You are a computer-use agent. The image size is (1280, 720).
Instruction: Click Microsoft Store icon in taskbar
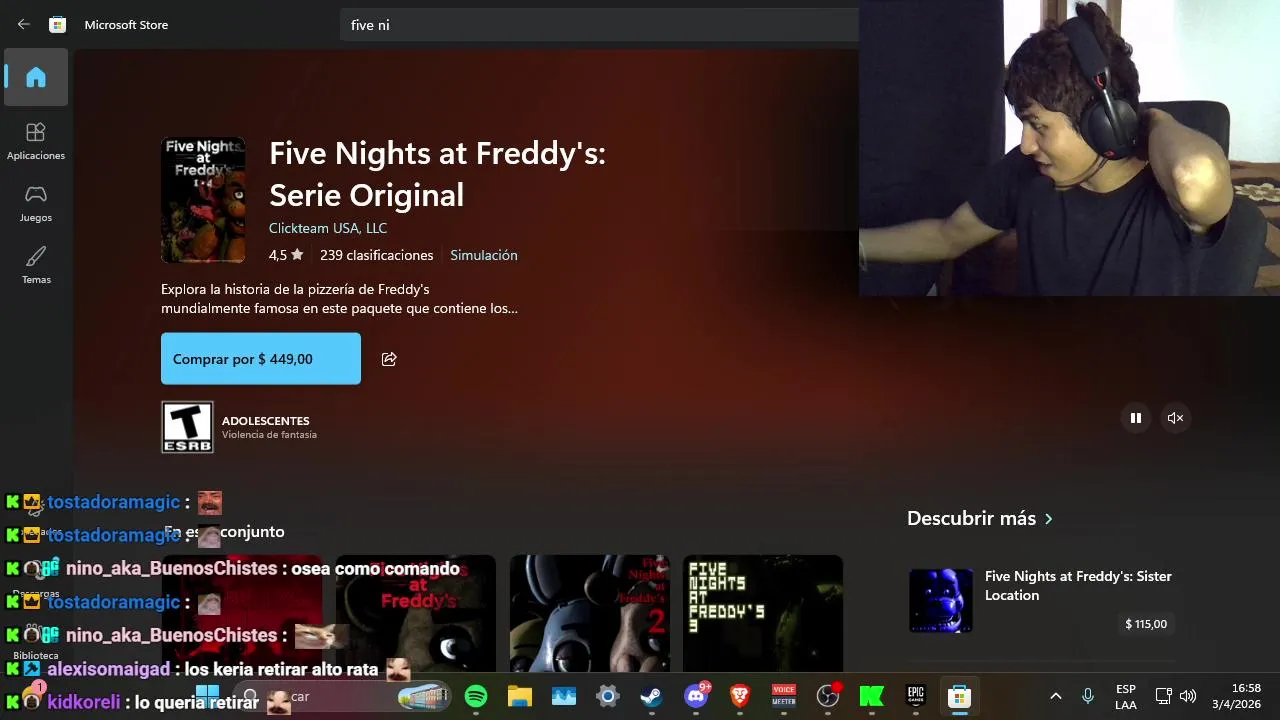[960, 696]
